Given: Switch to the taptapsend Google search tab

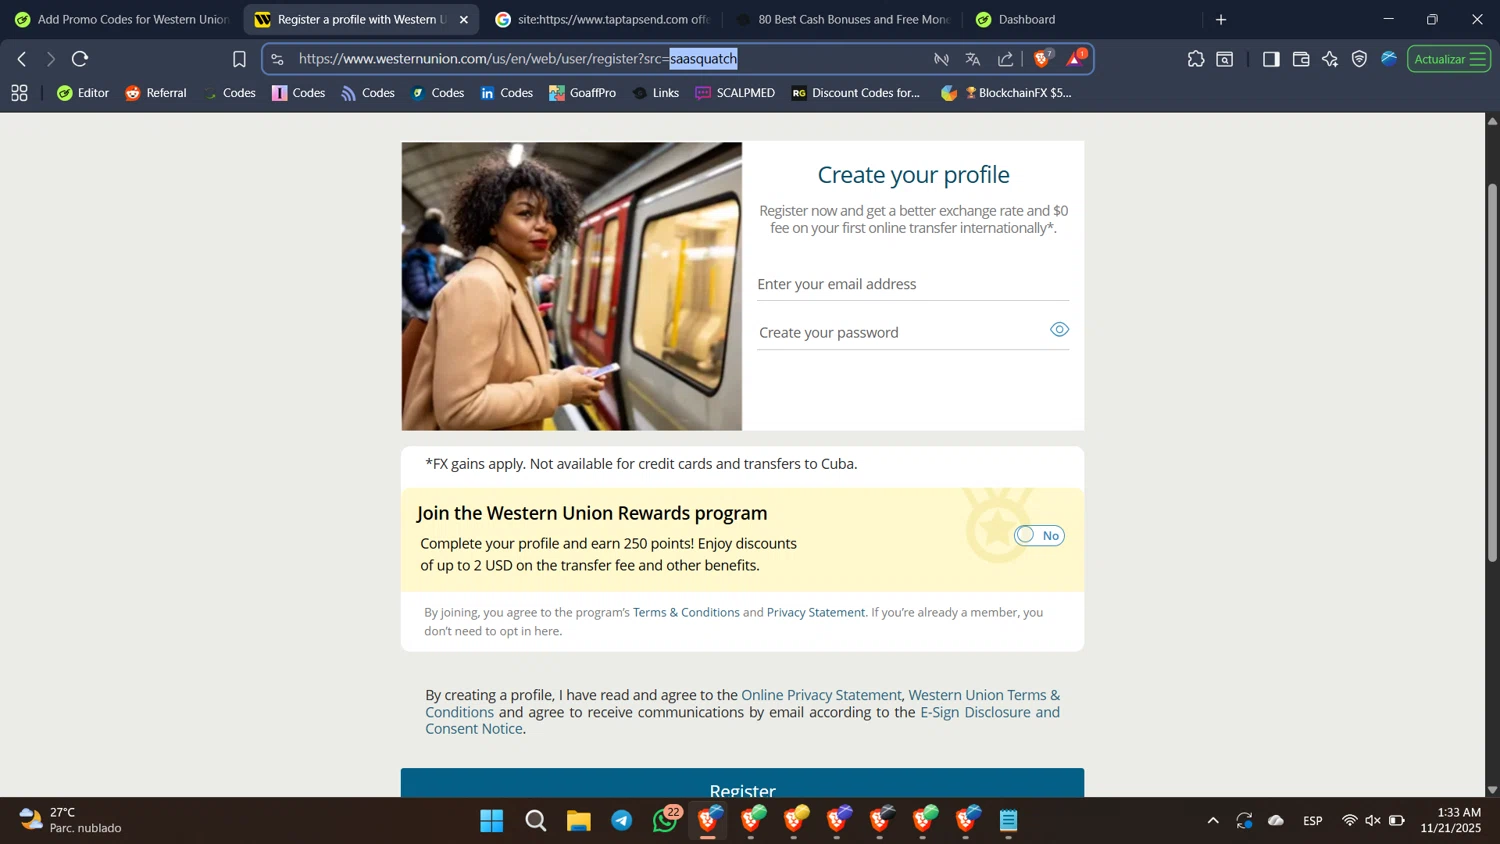Looking at the screenshot, I should pos(602,19).
